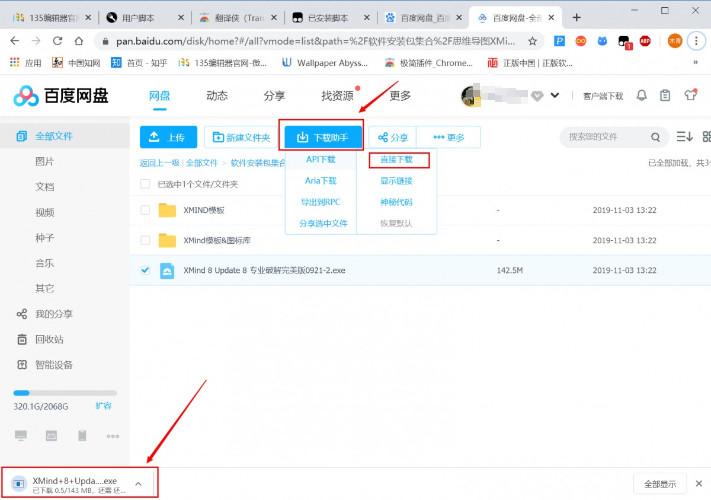Open the 找资源 top tab
This screenshot has width=711, height=500.
(337, 96)
